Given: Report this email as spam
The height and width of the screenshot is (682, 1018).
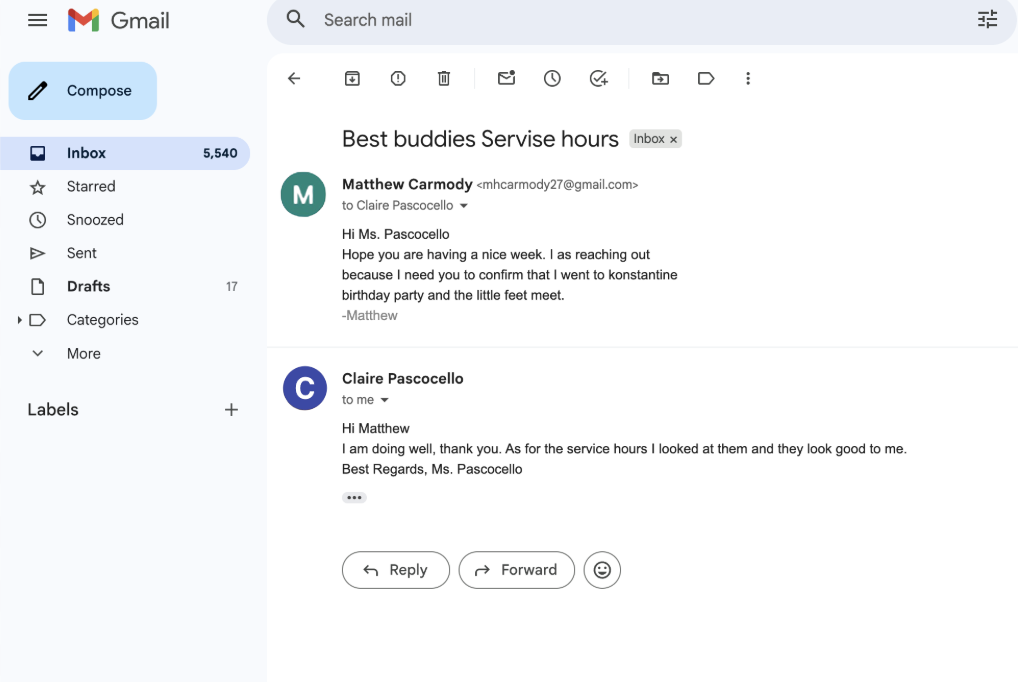Looking at the screenshot, I should 398,78.
